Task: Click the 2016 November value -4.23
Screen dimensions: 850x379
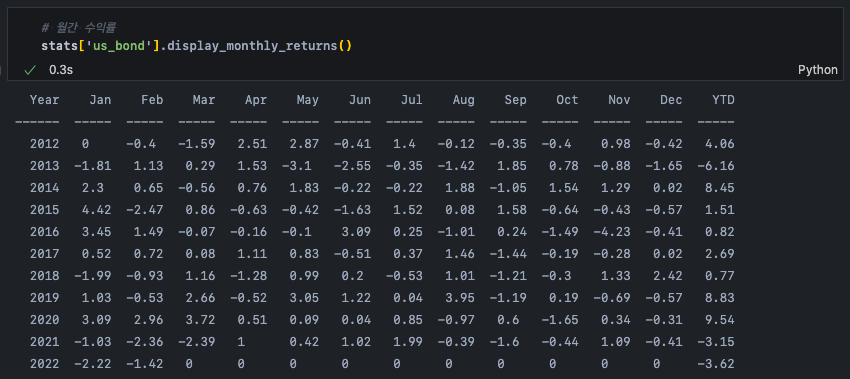Action: pyautogui.click(x=612, y=232)
